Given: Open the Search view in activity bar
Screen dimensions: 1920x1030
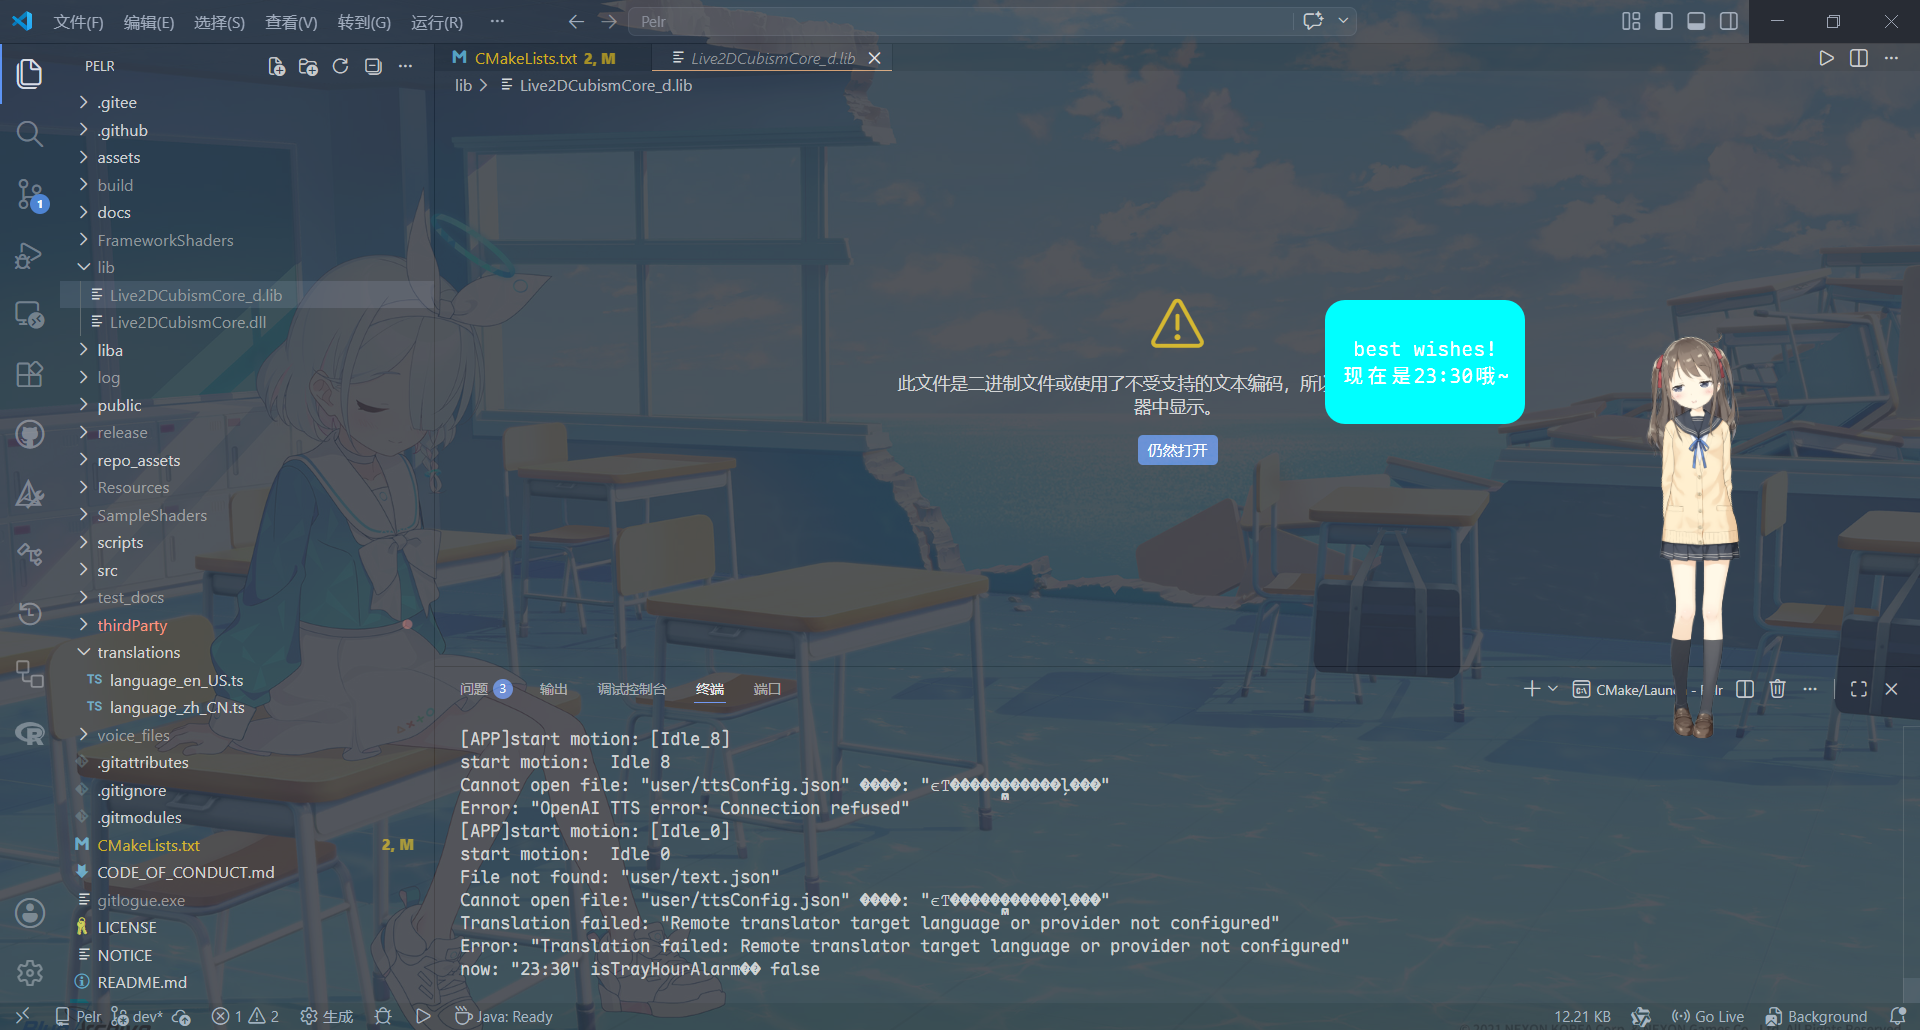Looking at the screenshot, I should pyautogui.click(x=30, y=133).
